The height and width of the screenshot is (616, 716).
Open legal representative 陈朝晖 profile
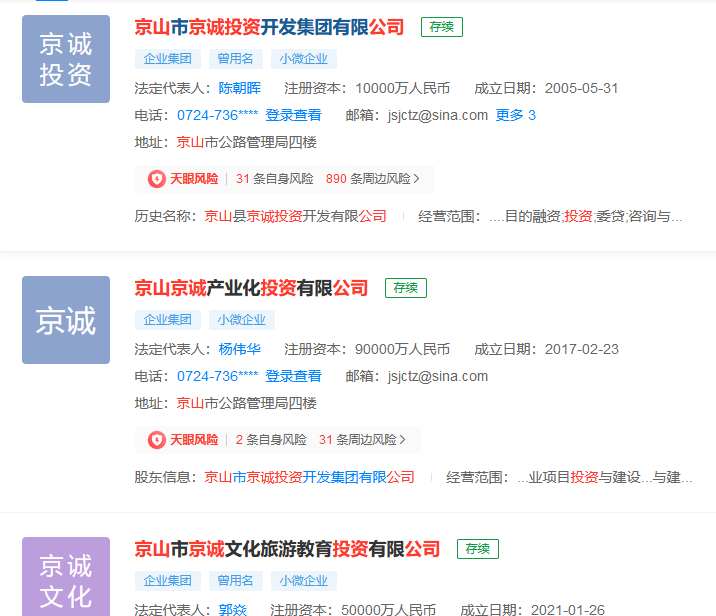[x=240, y=88]
